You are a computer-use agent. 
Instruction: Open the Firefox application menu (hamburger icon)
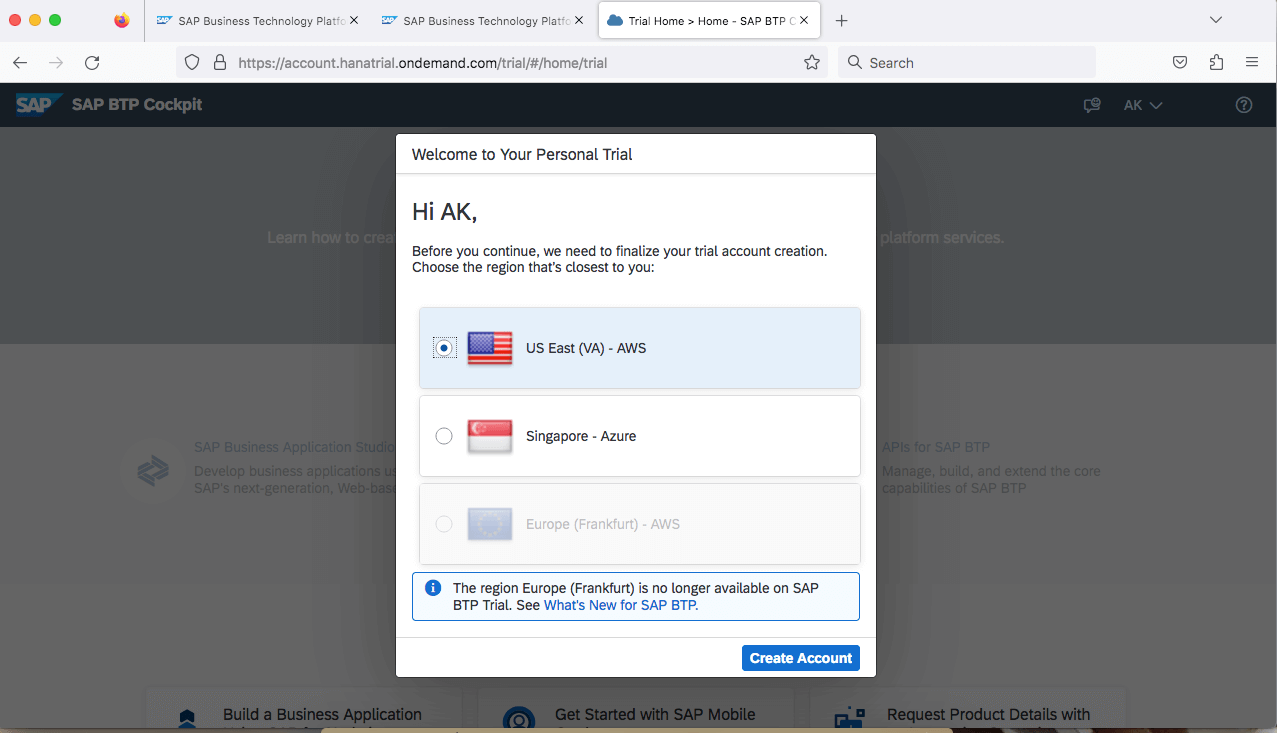[x=1252, y=62]
